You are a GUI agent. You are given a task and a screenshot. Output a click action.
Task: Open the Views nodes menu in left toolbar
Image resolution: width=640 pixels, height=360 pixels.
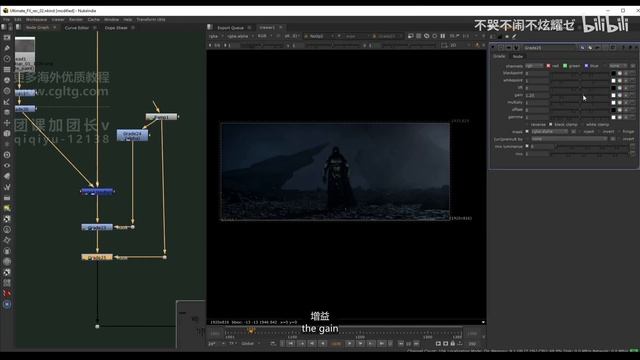tap(7, 165)
